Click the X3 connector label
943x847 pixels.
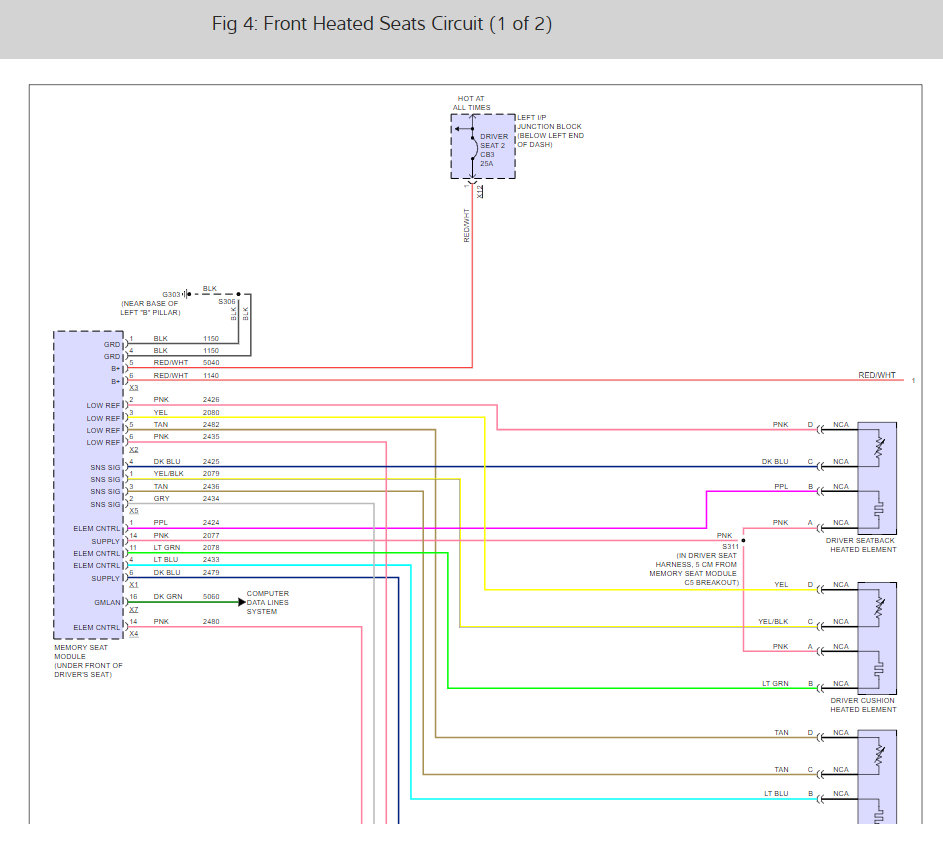pyautogui.click(x=134, y=388)
